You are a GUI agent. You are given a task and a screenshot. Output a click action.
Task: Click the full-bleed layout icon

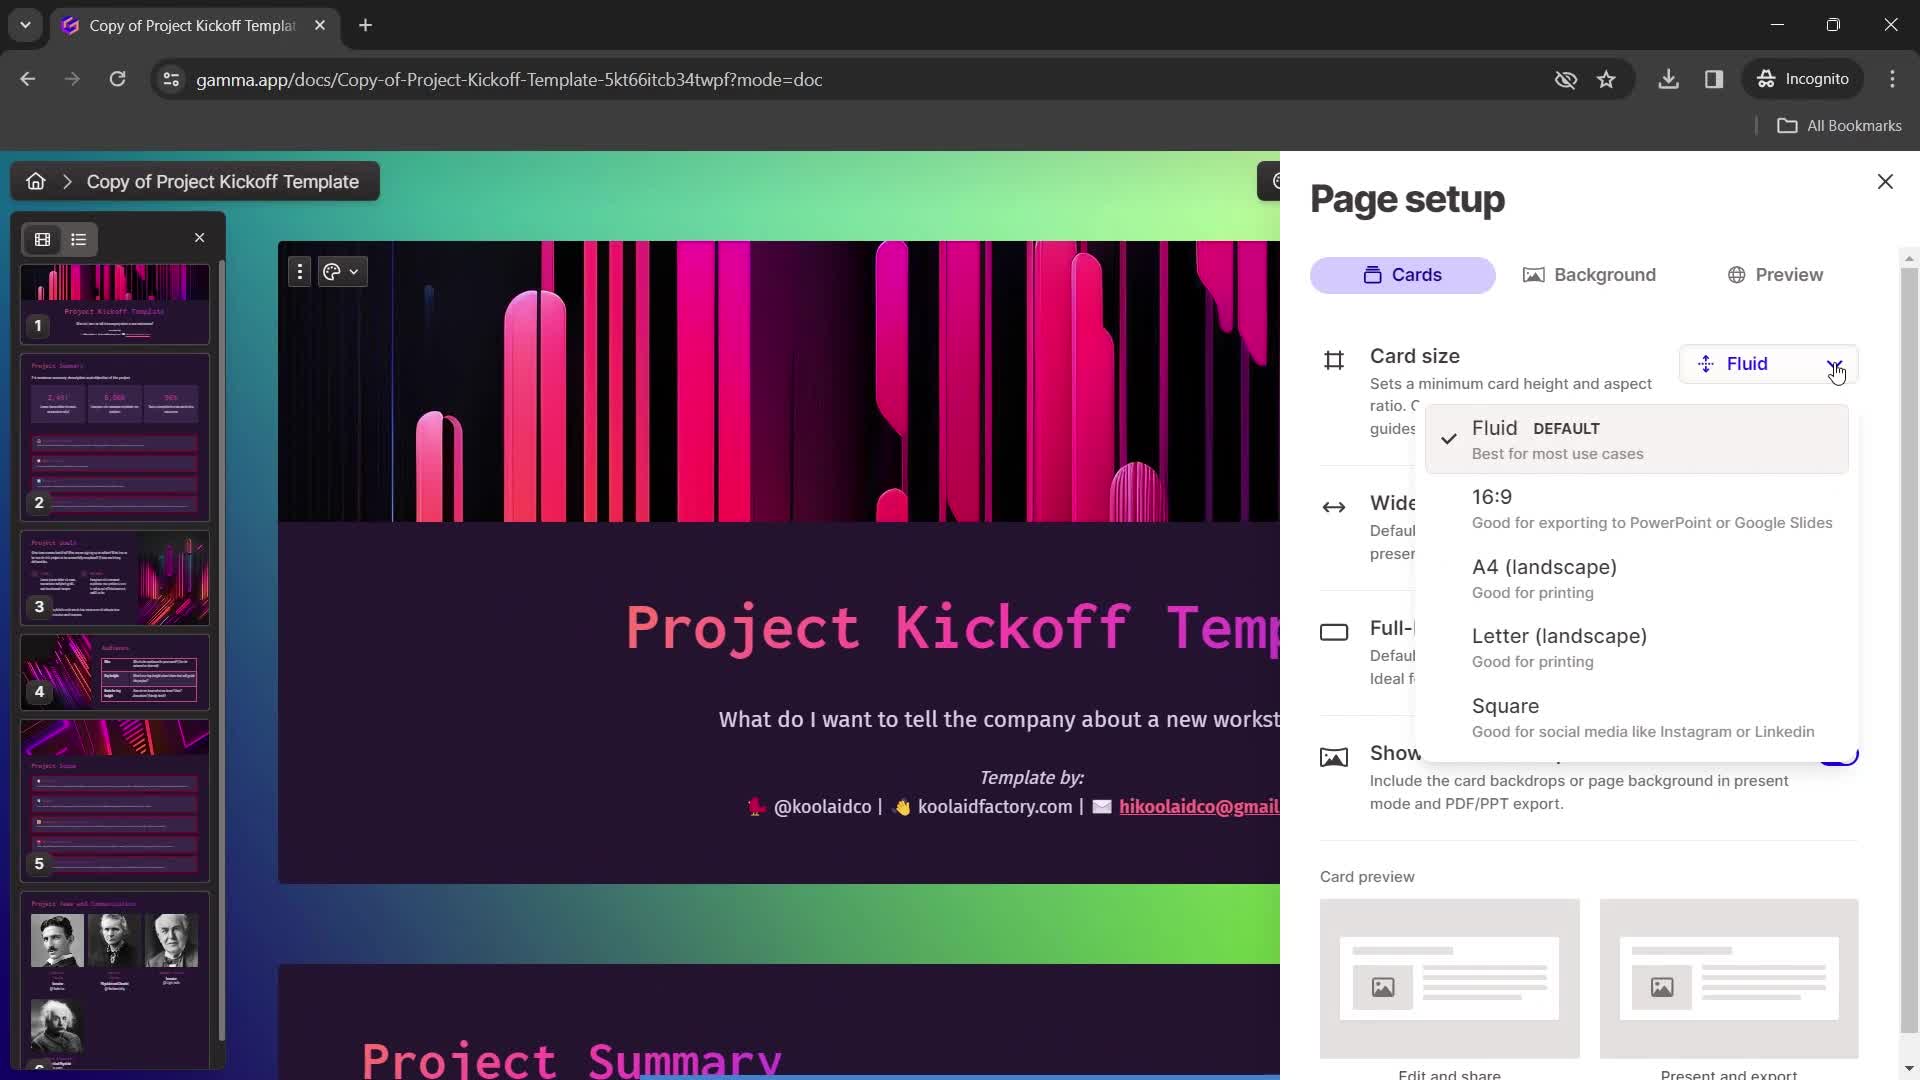point(1335,632)
